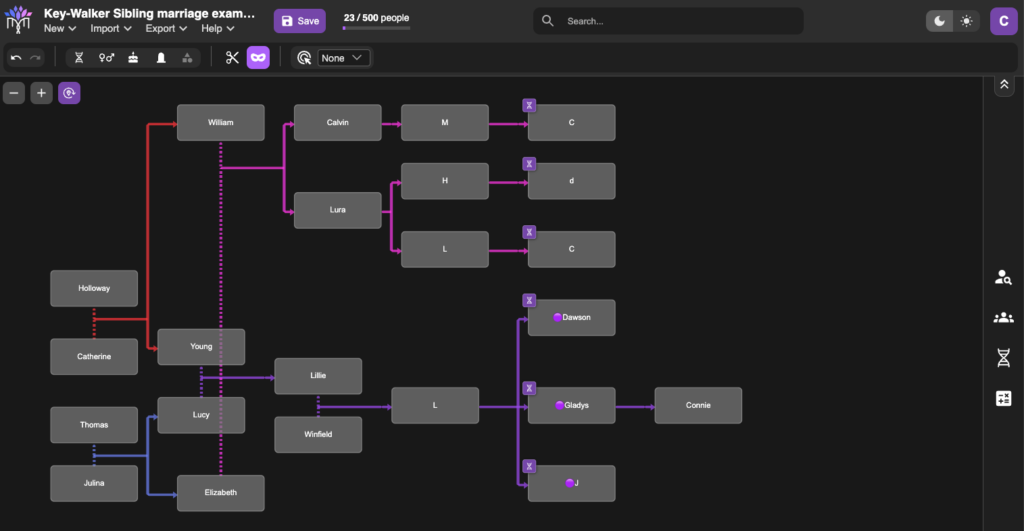Toggle the tombstone death display option
This screenshot has width=1024, height=531.
pyautogui.click(x=161, y=58)
